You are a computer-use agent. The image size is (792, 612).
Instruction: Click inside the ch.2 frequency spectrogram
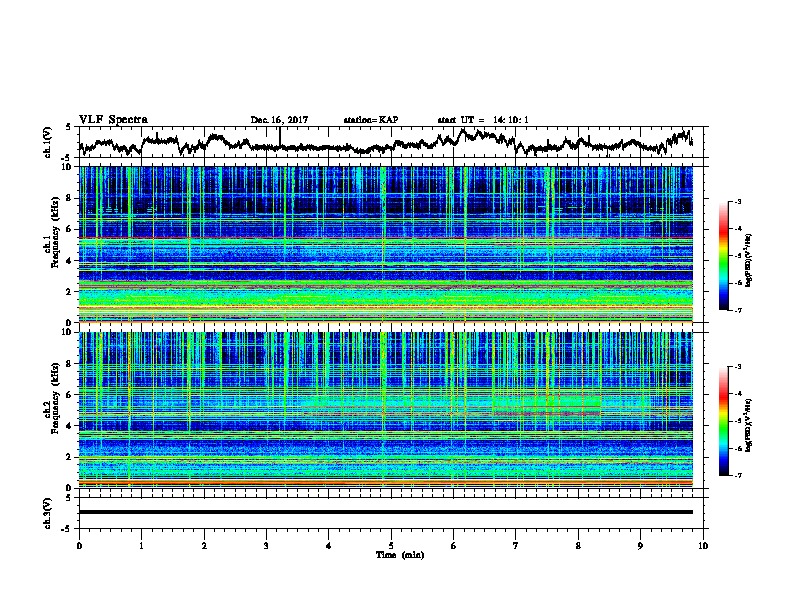(386, 410)
